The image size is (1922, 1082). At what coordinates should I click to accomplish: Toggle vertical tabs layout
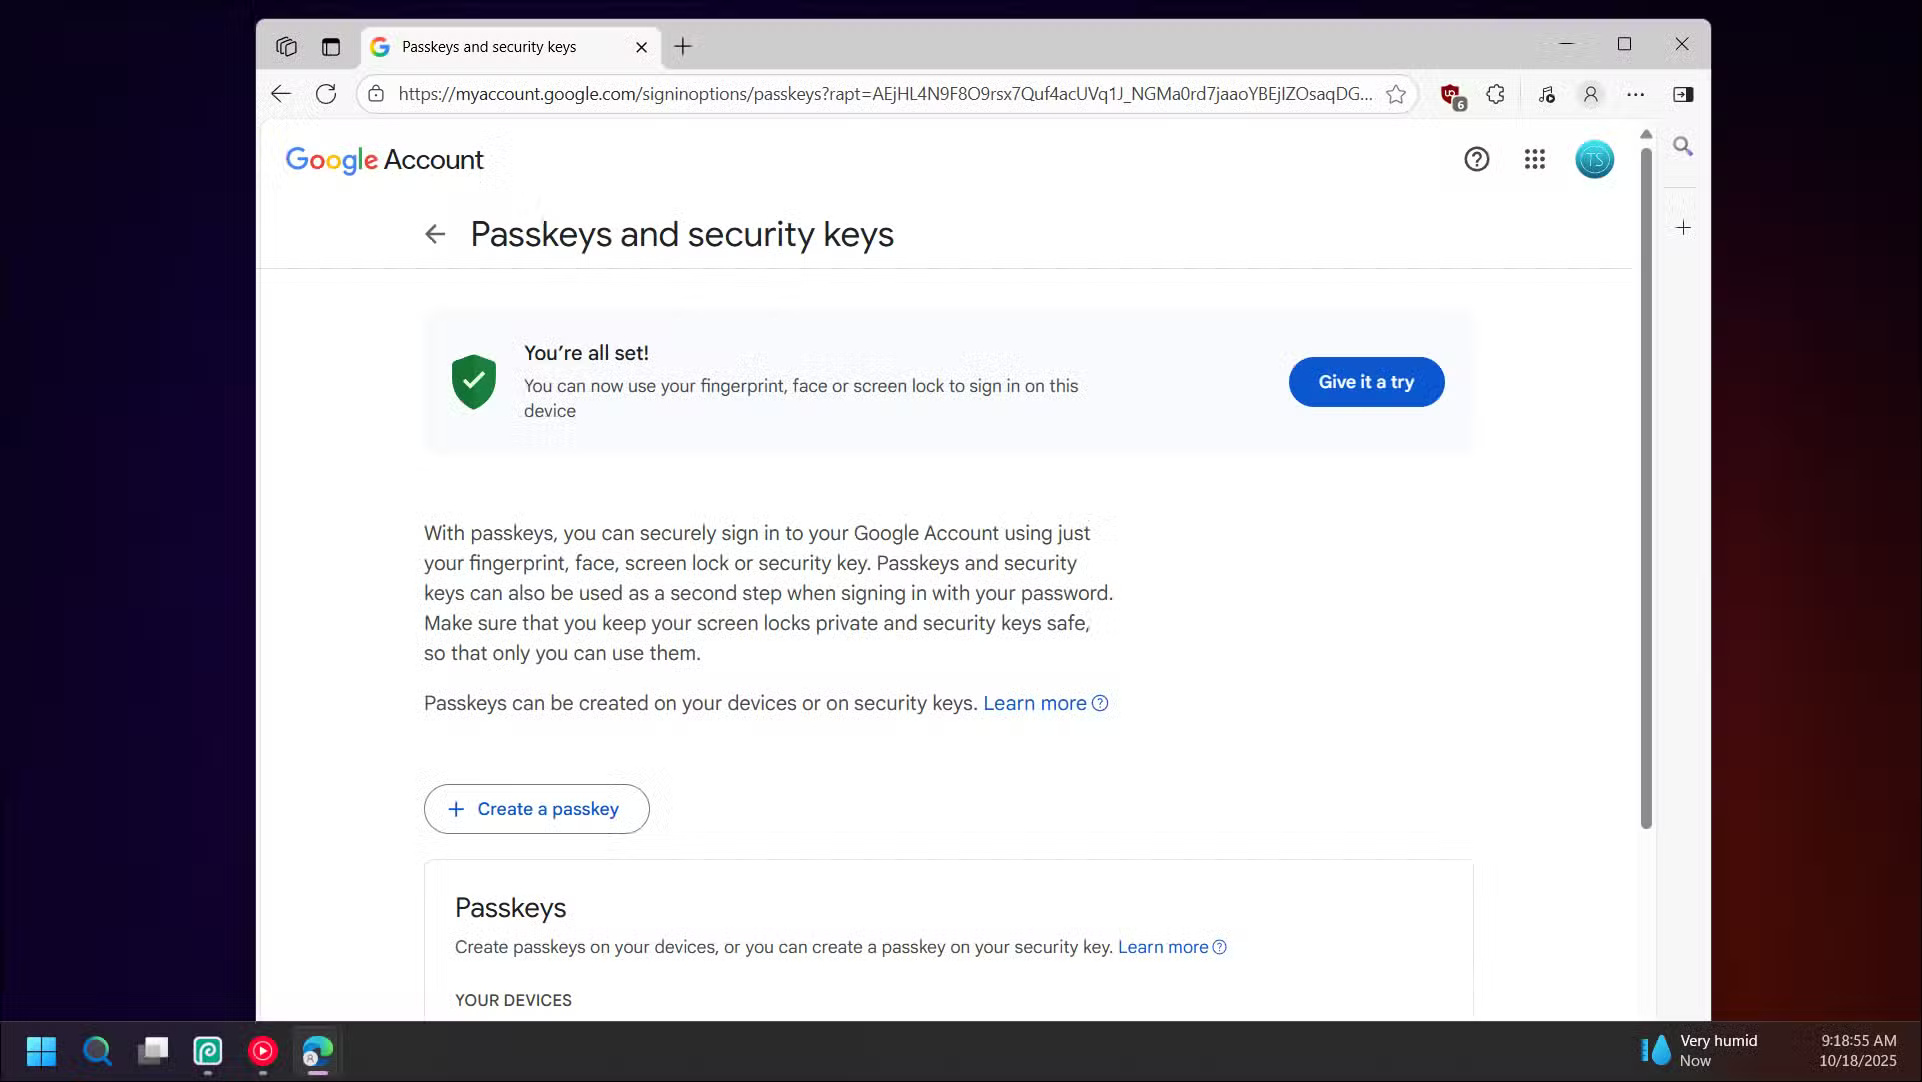(x=330, y=46)
